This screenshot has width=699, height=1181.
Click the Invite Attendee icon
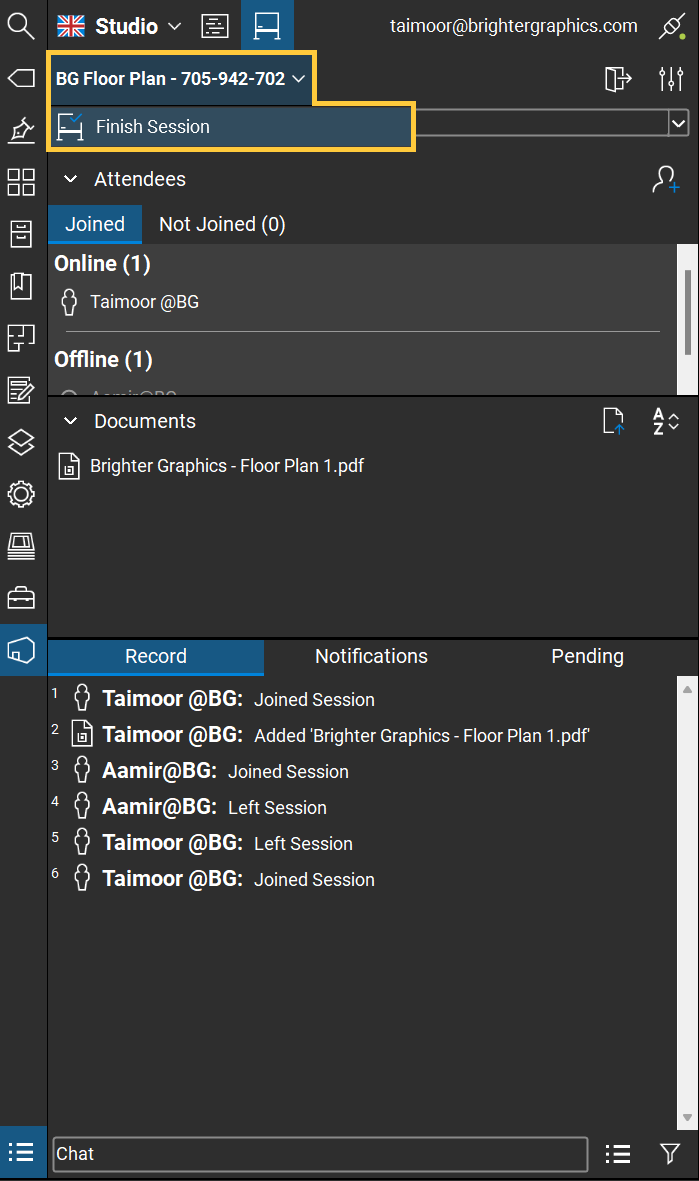666,179
